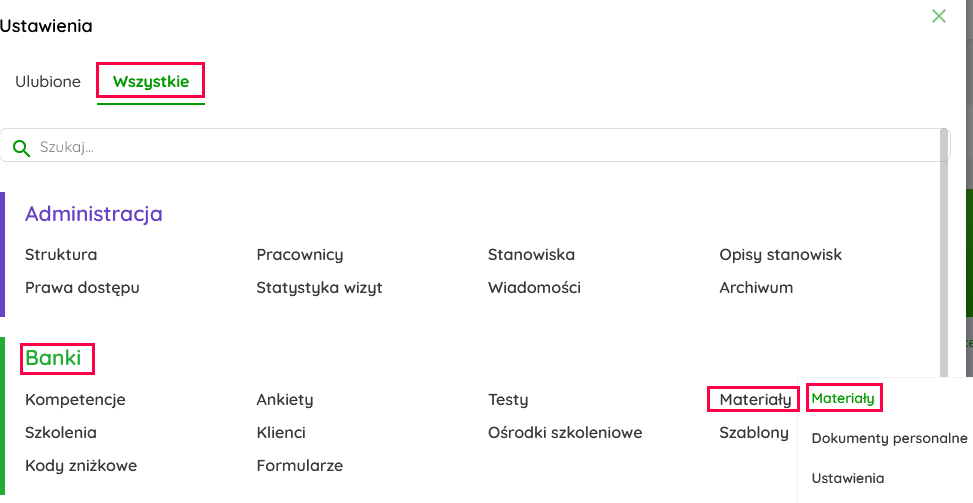
Task: Go to Stanowiska settings
Action: point(531,255)
